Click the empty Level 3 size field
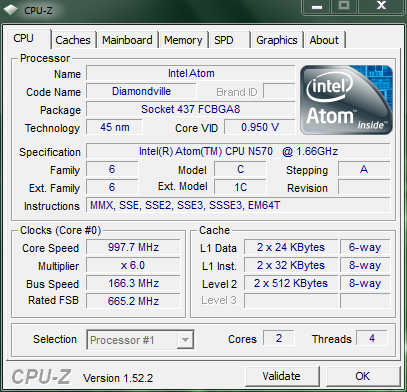The image size is (407, 392). (291, 301)
